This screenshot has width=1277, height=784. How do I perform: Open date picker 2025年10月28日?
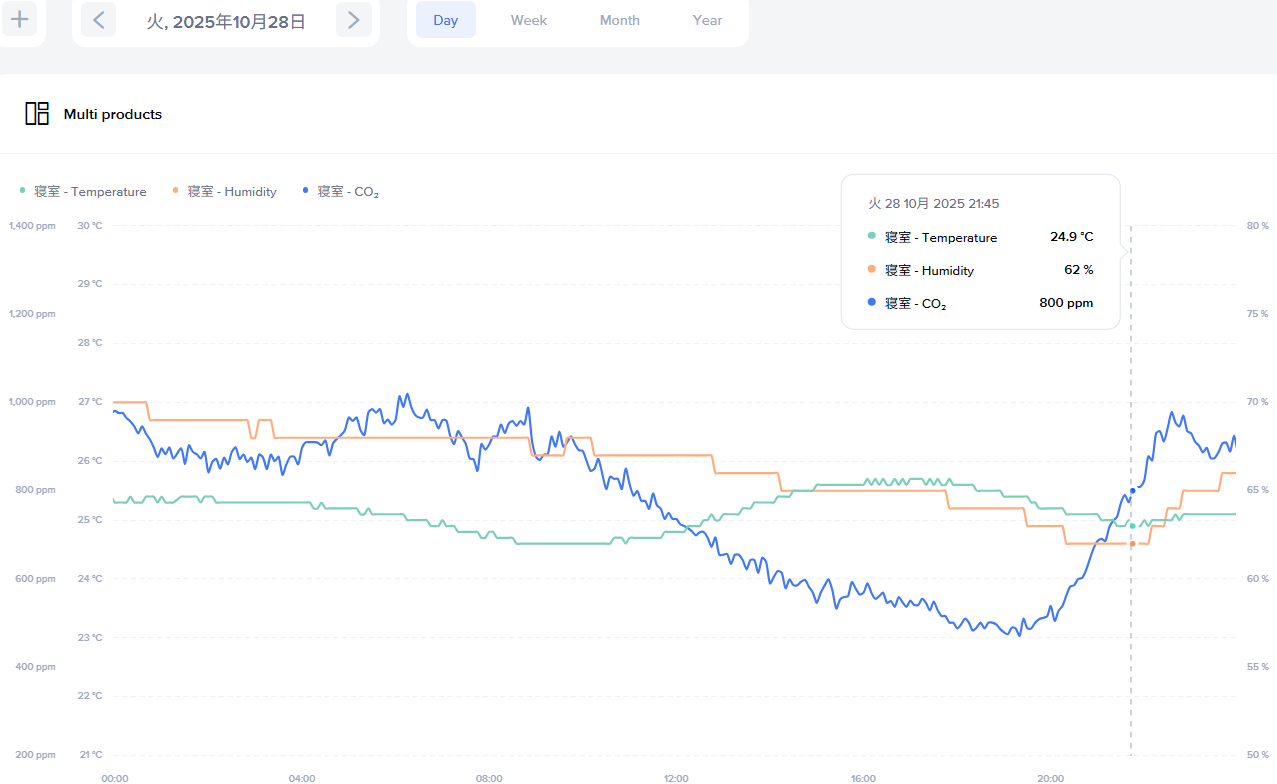[x=226, y=21]
